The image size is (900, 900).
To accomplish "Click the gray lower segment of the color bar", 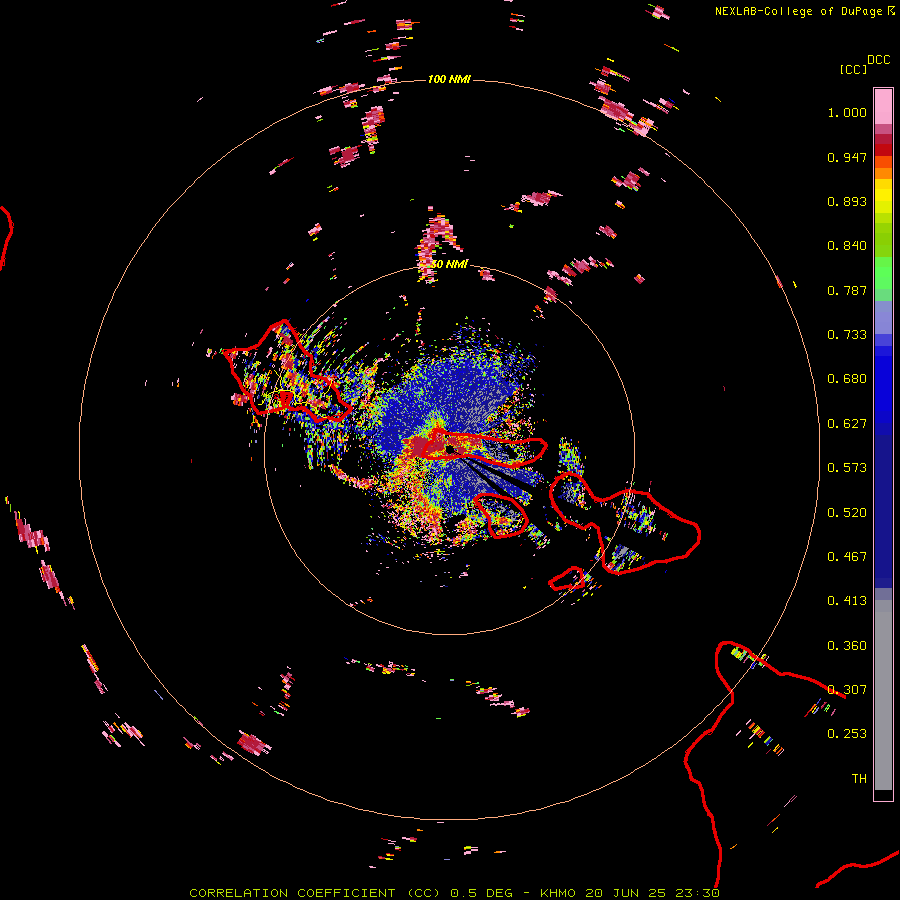I will tap(883, 695).
